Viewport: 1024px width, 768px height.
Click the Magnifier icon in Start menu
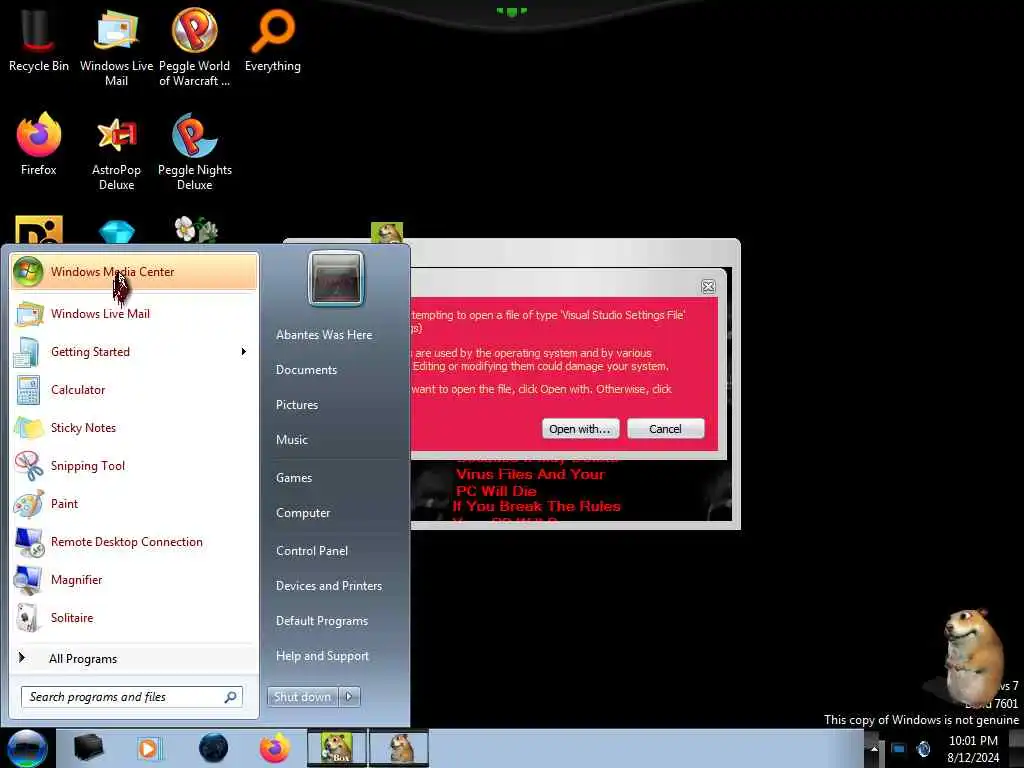coord(28,580)
